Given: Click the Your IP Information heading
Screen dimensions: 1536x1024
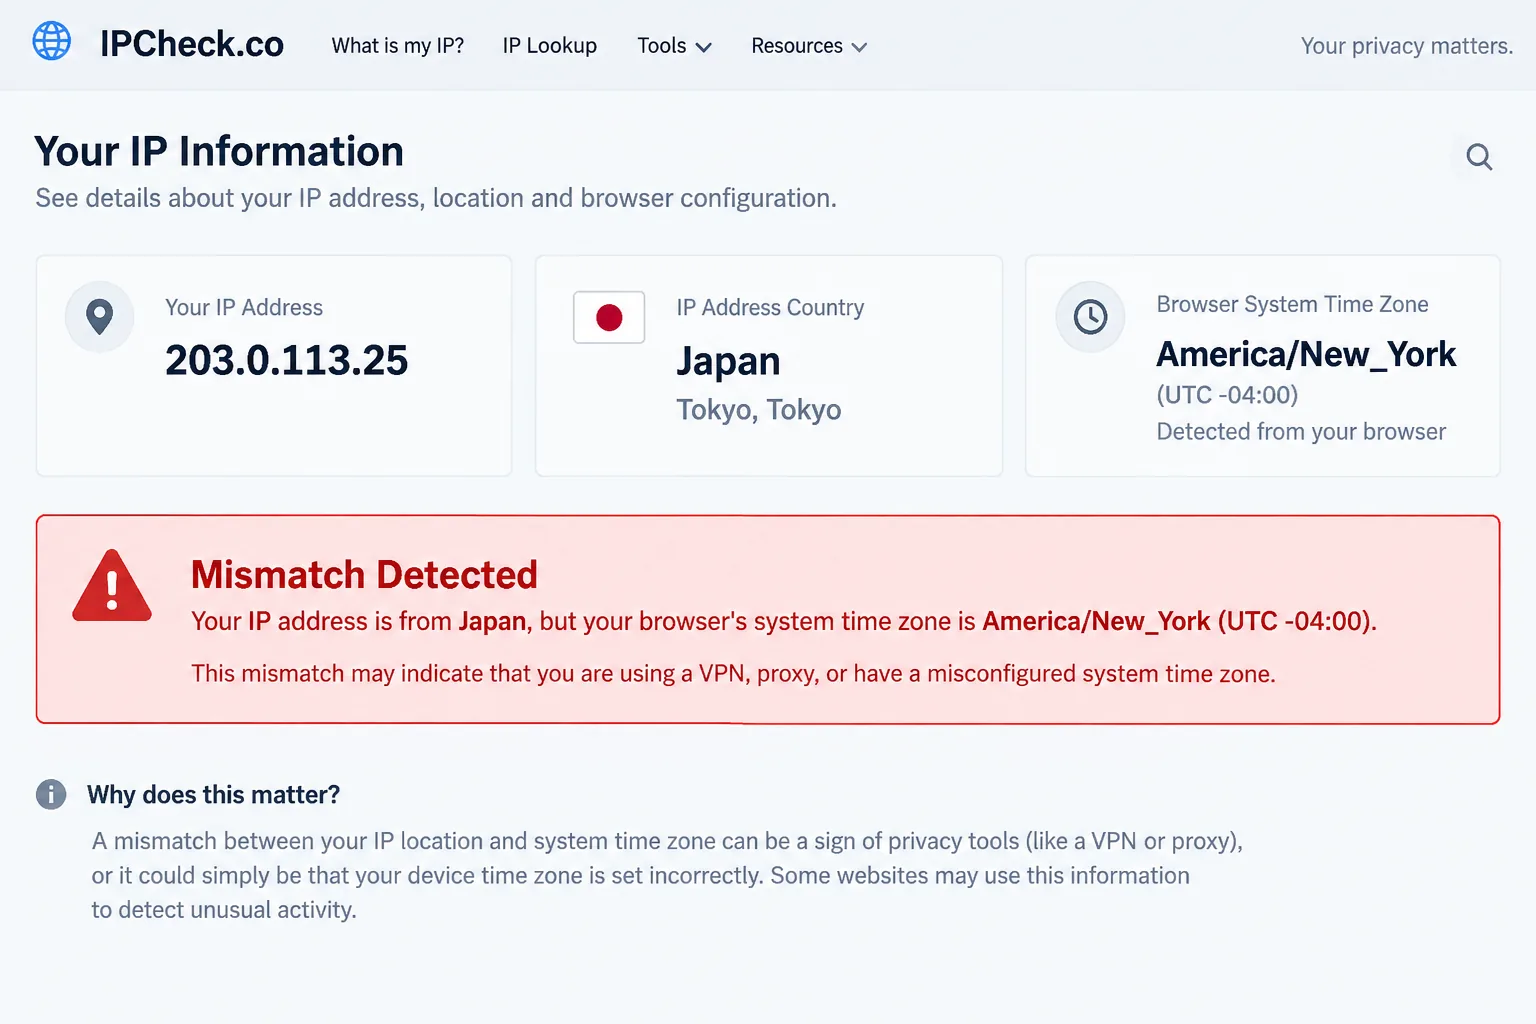Looking at the screenshot, I should click(219, 151).
